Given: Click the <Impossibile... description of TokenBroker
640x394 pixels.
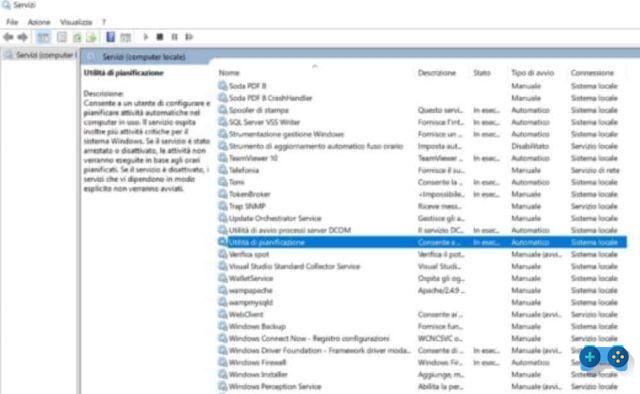Looking at the screenshot, I should [441, 194].
